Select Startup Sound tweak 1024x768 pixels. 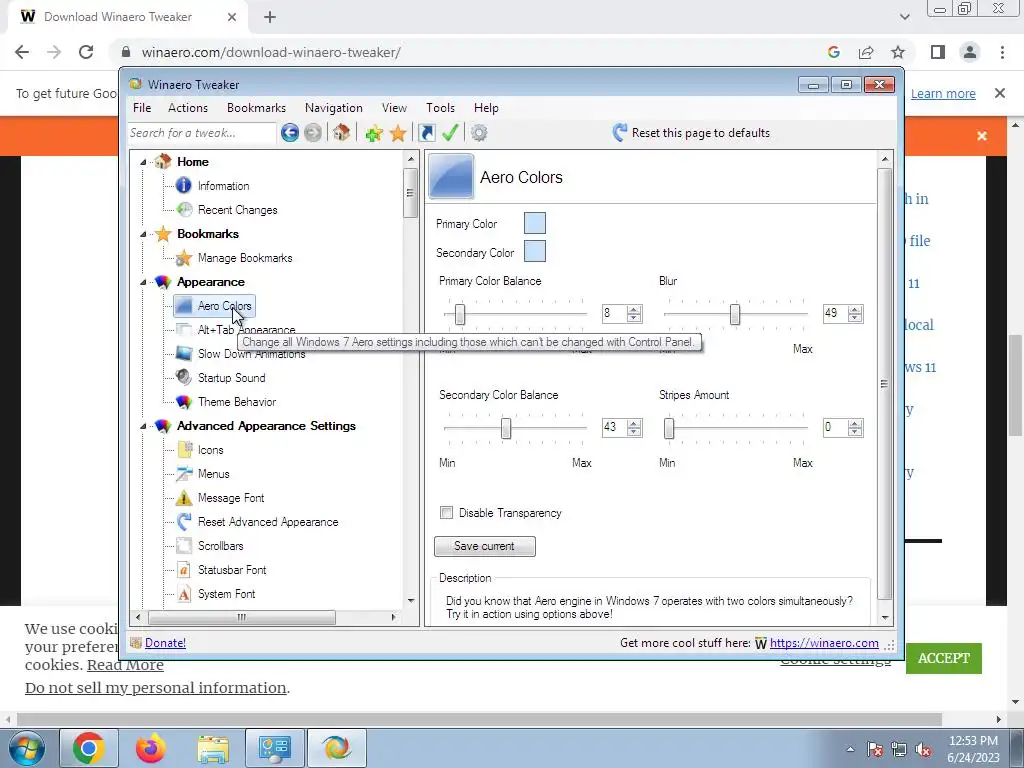click(231, 378)
